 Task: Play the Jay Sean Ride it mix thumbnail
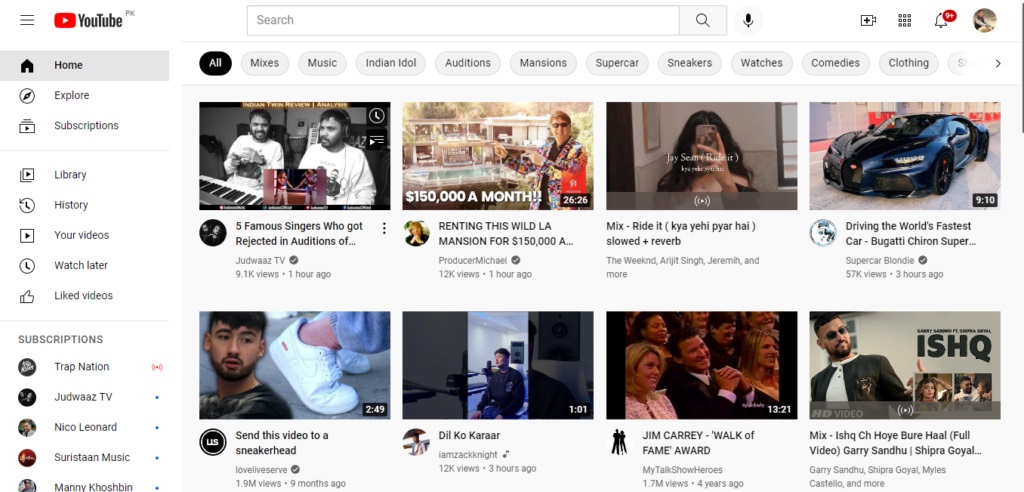(701, 156)
